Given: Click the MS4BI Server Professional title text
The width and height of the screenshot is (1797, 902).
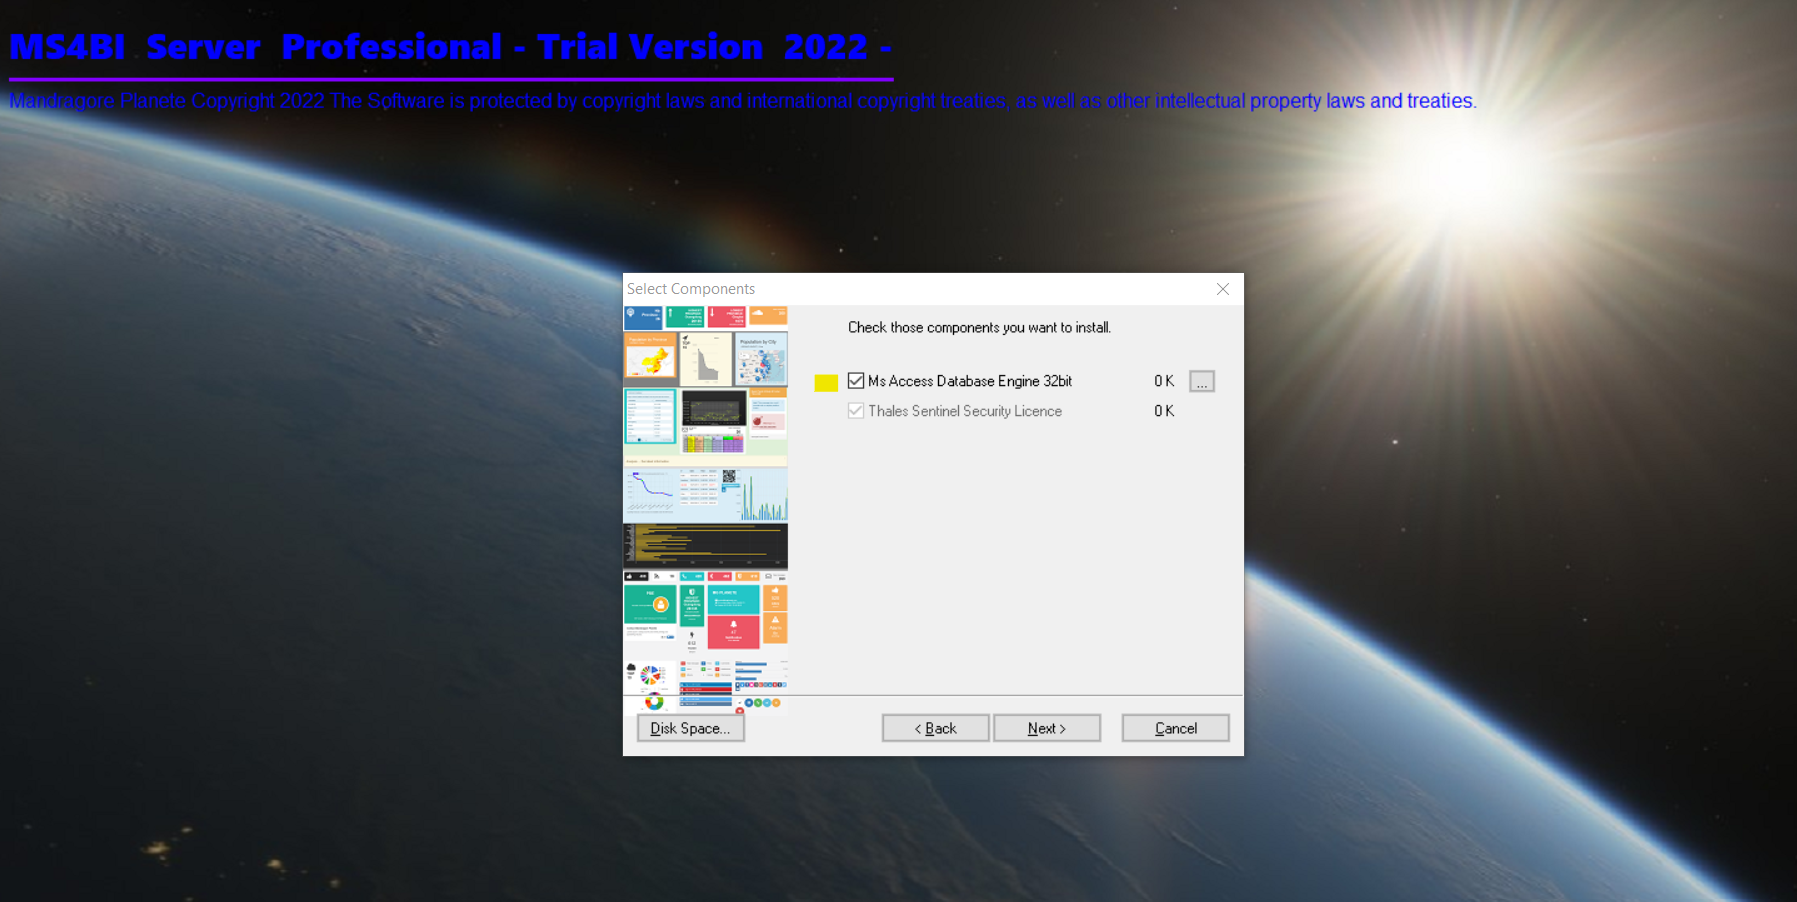Looking at the screenshot, I should [450, 47].
